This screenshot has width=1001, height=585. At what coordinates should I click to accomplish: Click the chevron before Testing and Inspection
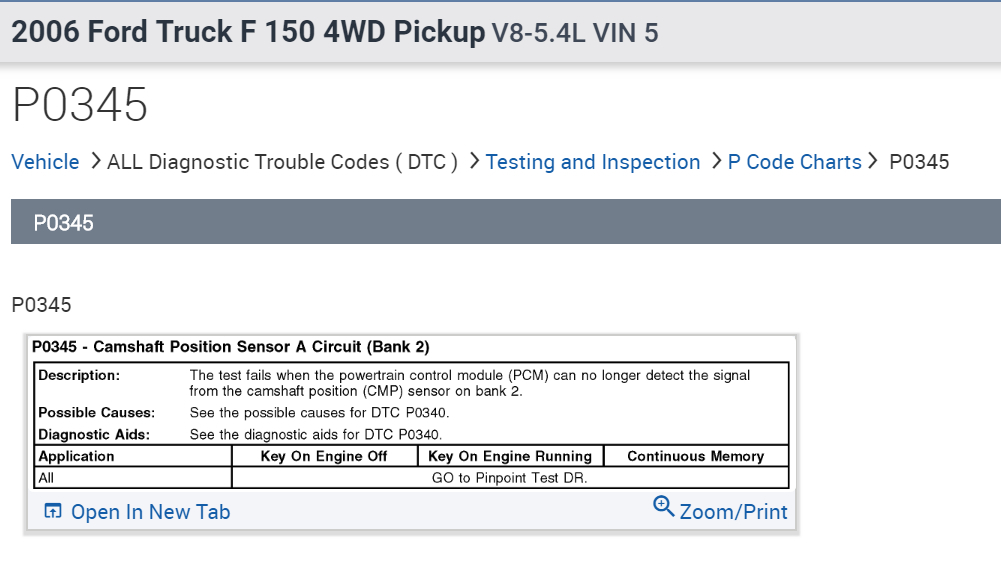point(473,161)
